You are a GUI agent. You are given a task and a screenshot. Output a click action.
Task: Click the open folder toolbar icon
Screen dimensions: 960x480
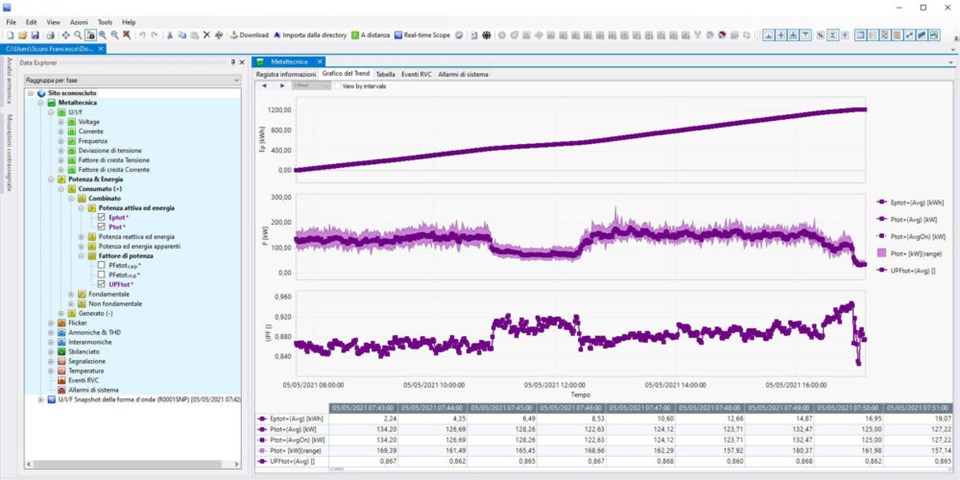[20, 35]
